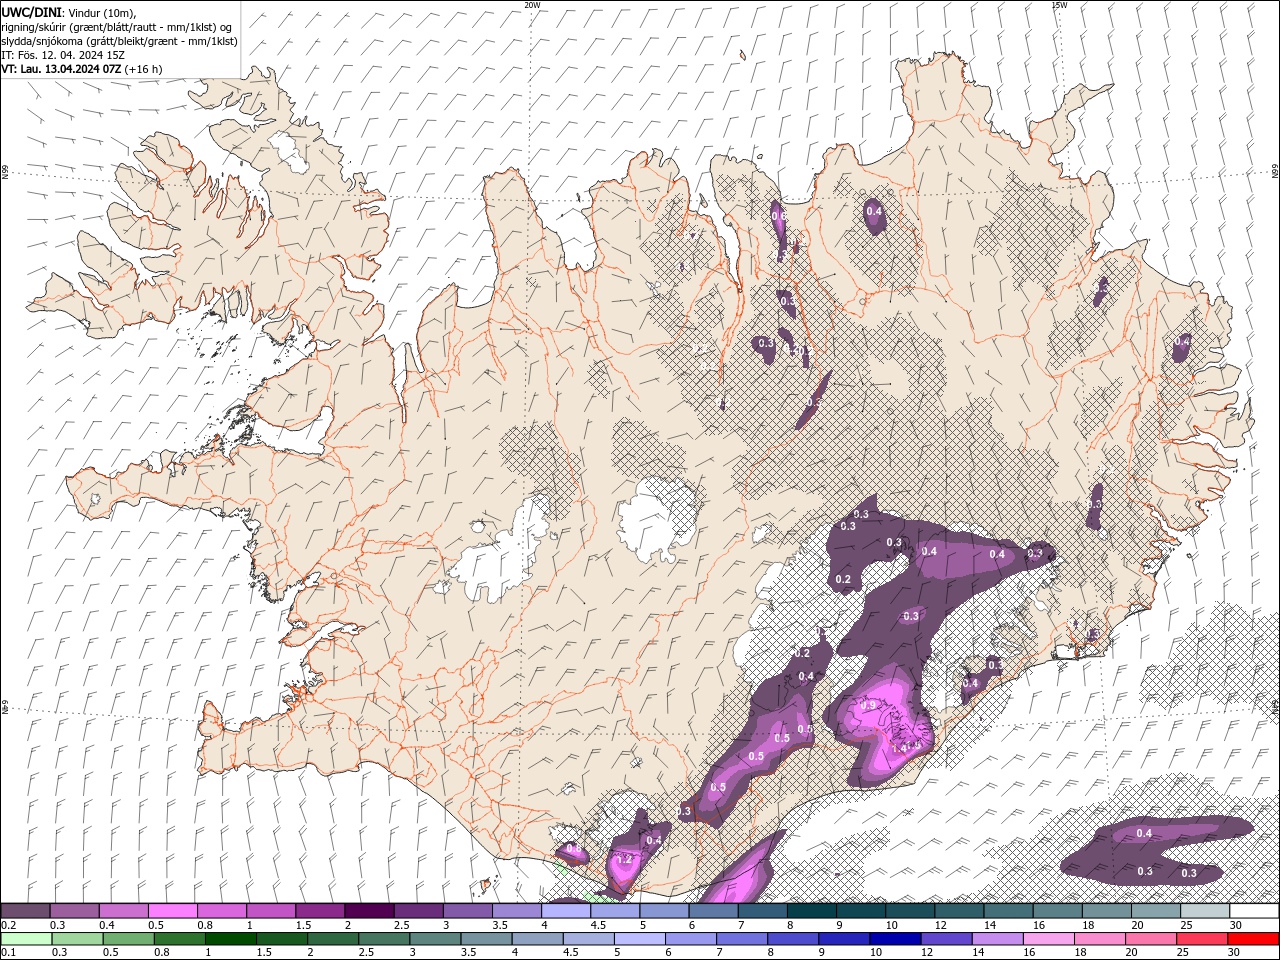Select the palest green 0.1–0.3 rain legend swatch
Screen dimensions: 1280x960
pos(26,939)
